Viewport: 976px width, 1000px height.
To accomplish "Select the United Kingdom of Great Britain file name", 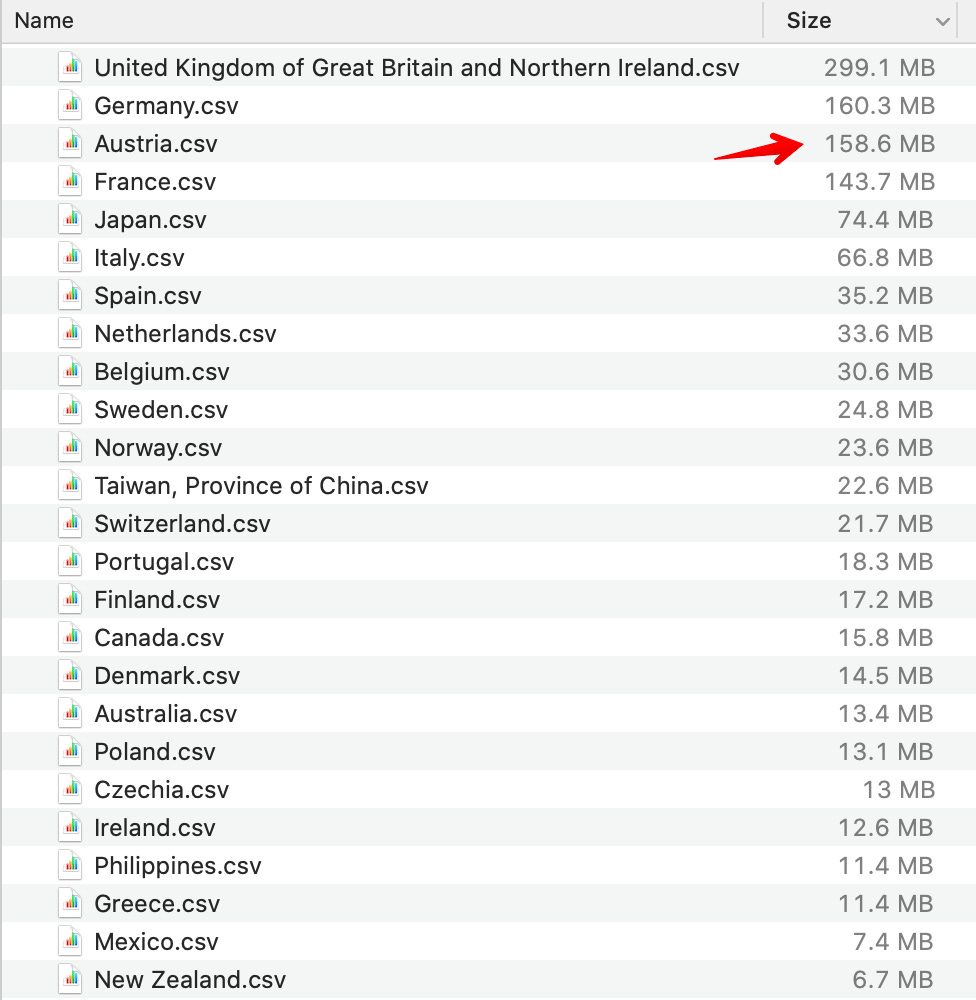I will [417, 68].
